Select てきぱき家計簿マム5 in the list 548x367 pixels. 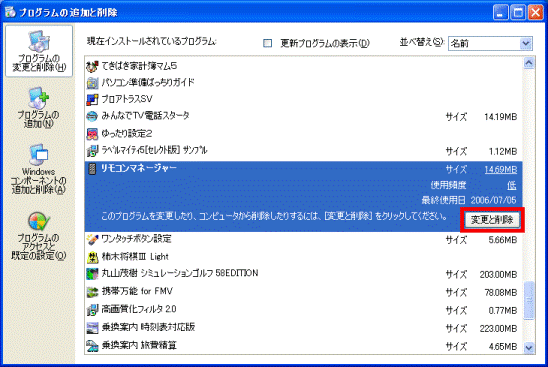pyautogui.click(x=303, y=66)
